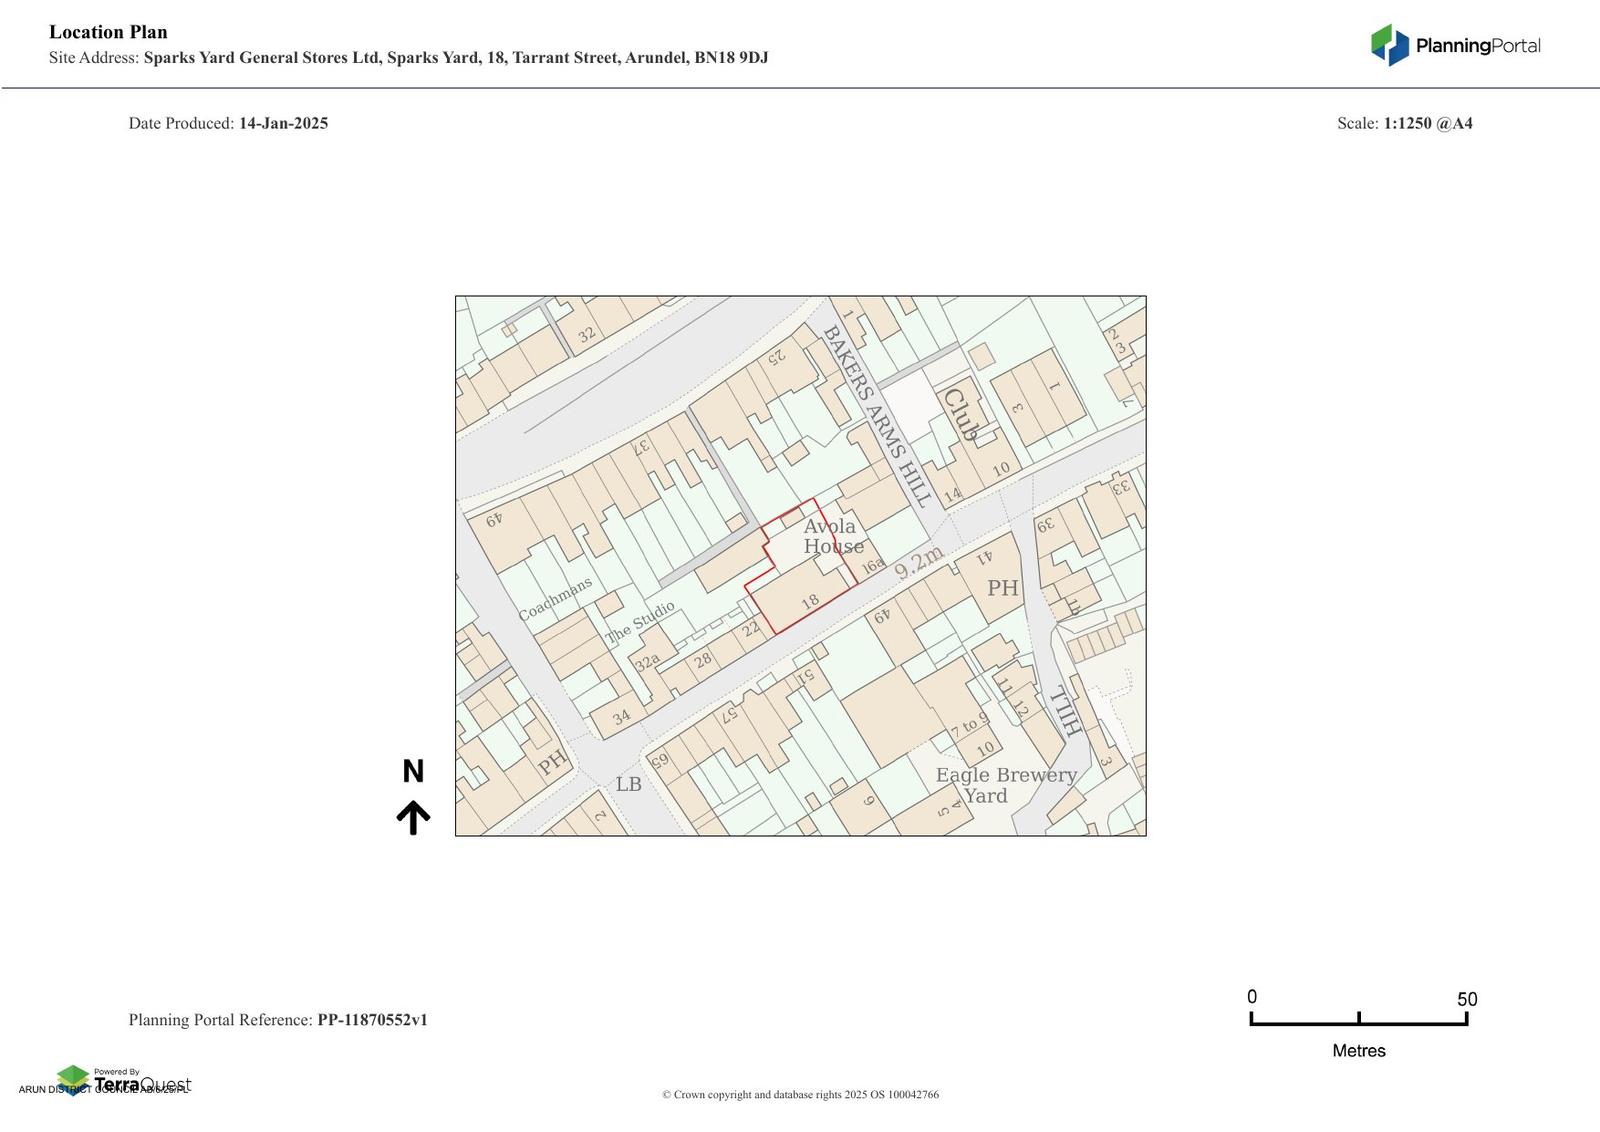Viewport: 1600px width, 1132px height.
Task: Click the Avola House map label
Action: click(x=832, y=536)
